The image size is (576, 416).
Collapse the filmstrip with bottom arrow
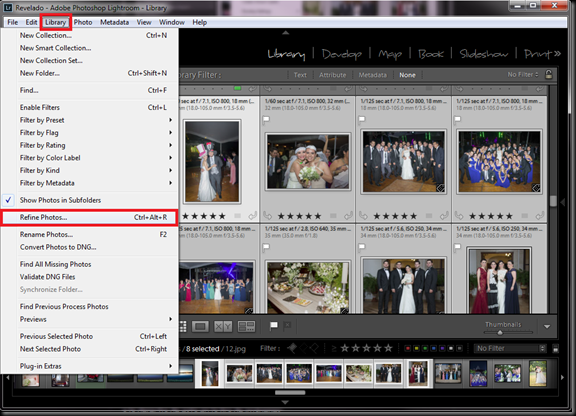[285, 402]
